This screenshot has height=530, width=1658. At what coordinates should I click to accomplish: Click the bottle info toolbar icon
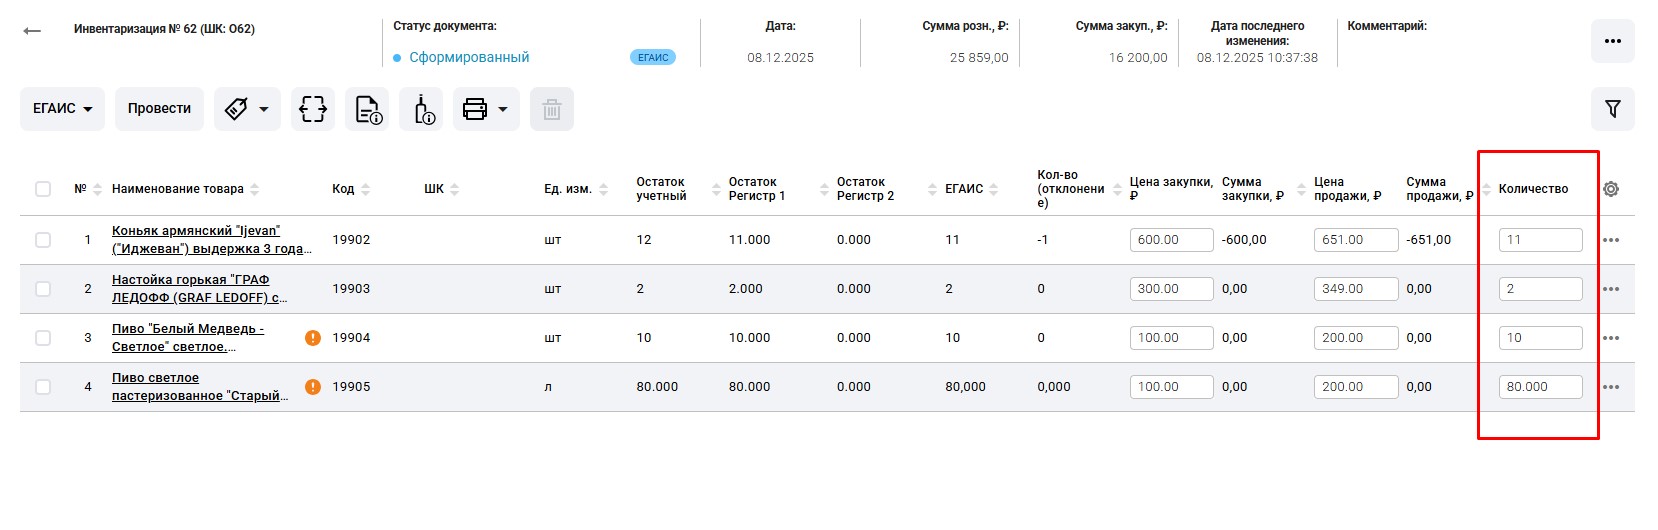tap(421, 109)
